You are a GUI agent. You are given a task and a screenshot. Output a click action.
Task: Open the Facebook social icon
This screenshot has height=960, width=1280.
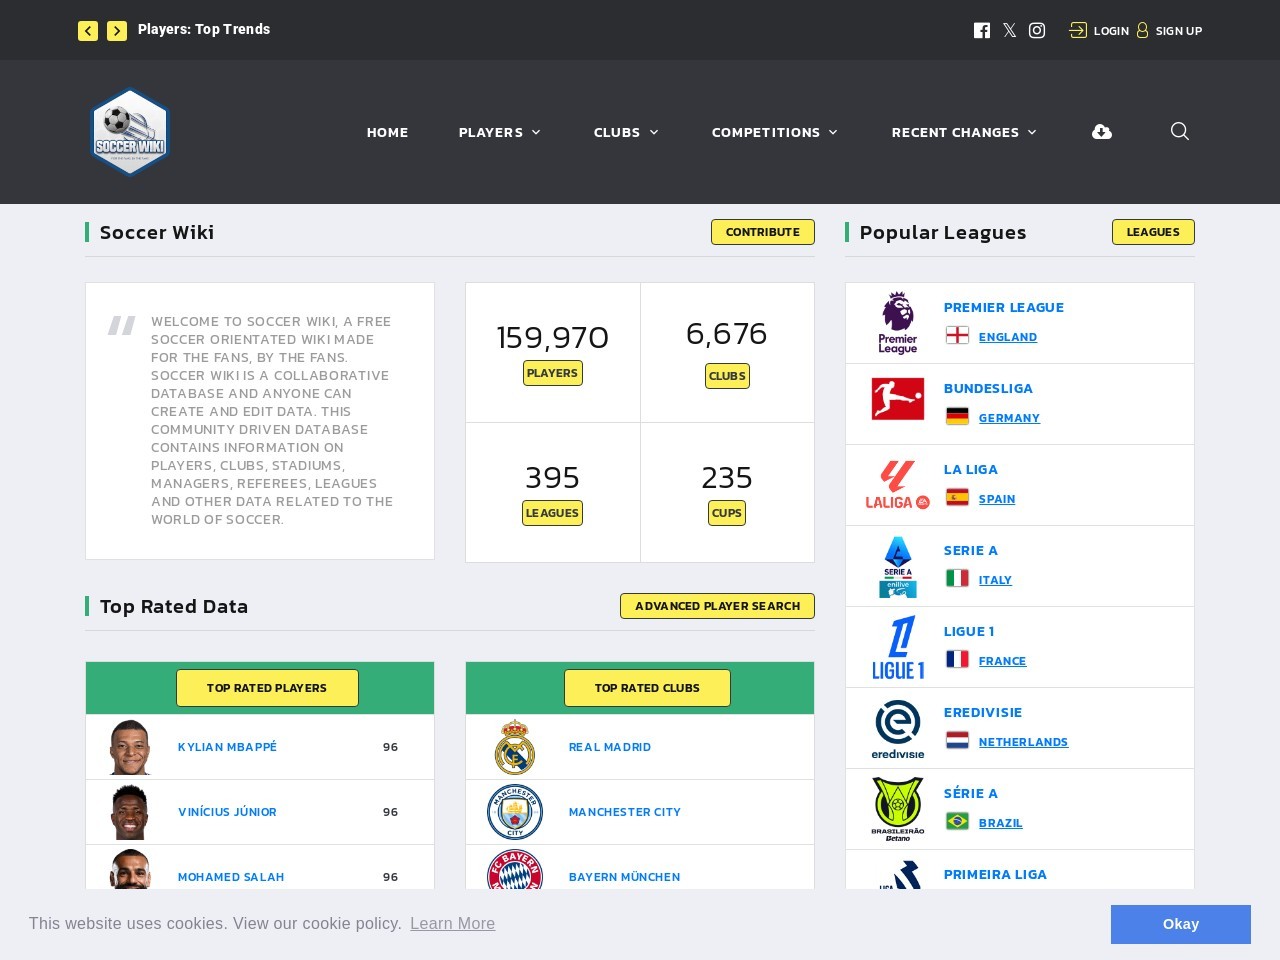[x=982, y=31]
